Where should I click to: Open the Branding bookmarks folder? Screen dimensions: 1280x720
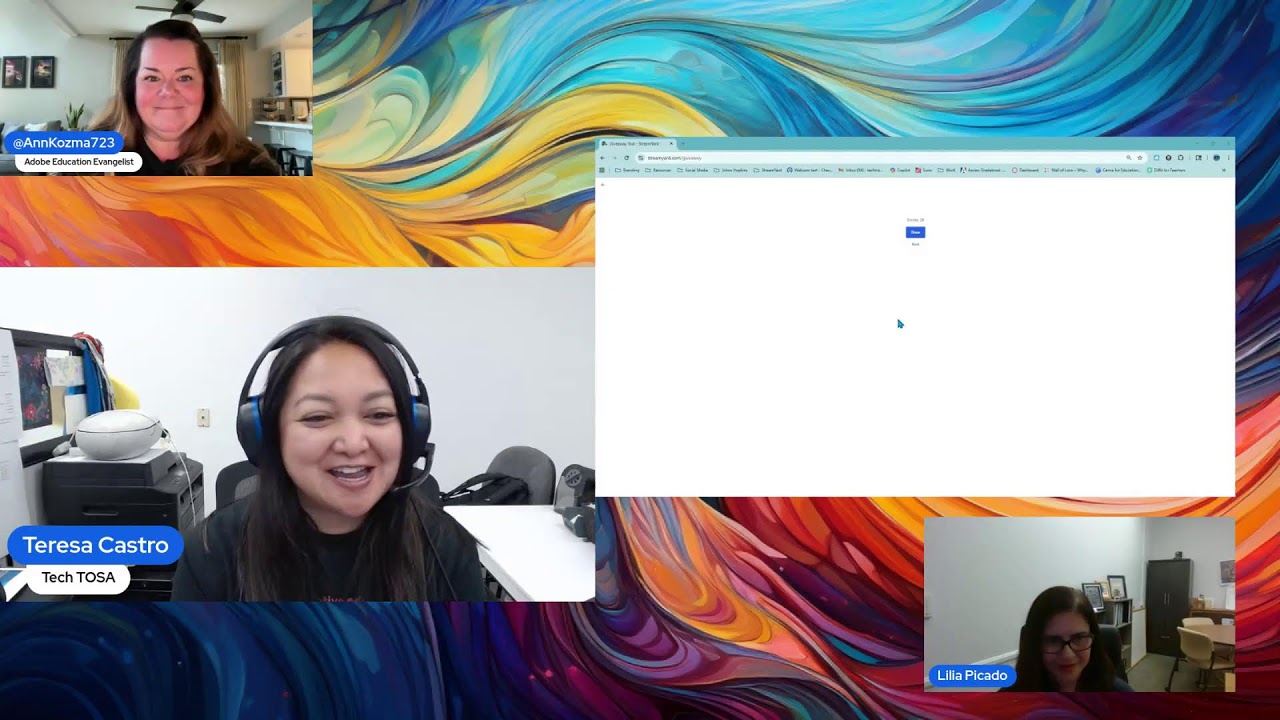coord(627,170)
